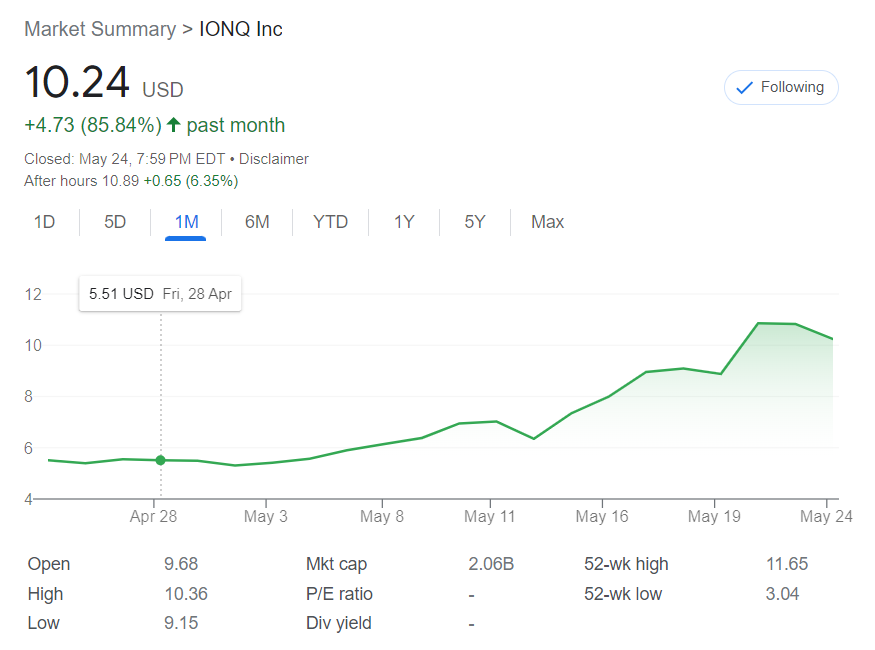
Task: Click the After hours 10.89 text
Action: click(x=81, y=181)
